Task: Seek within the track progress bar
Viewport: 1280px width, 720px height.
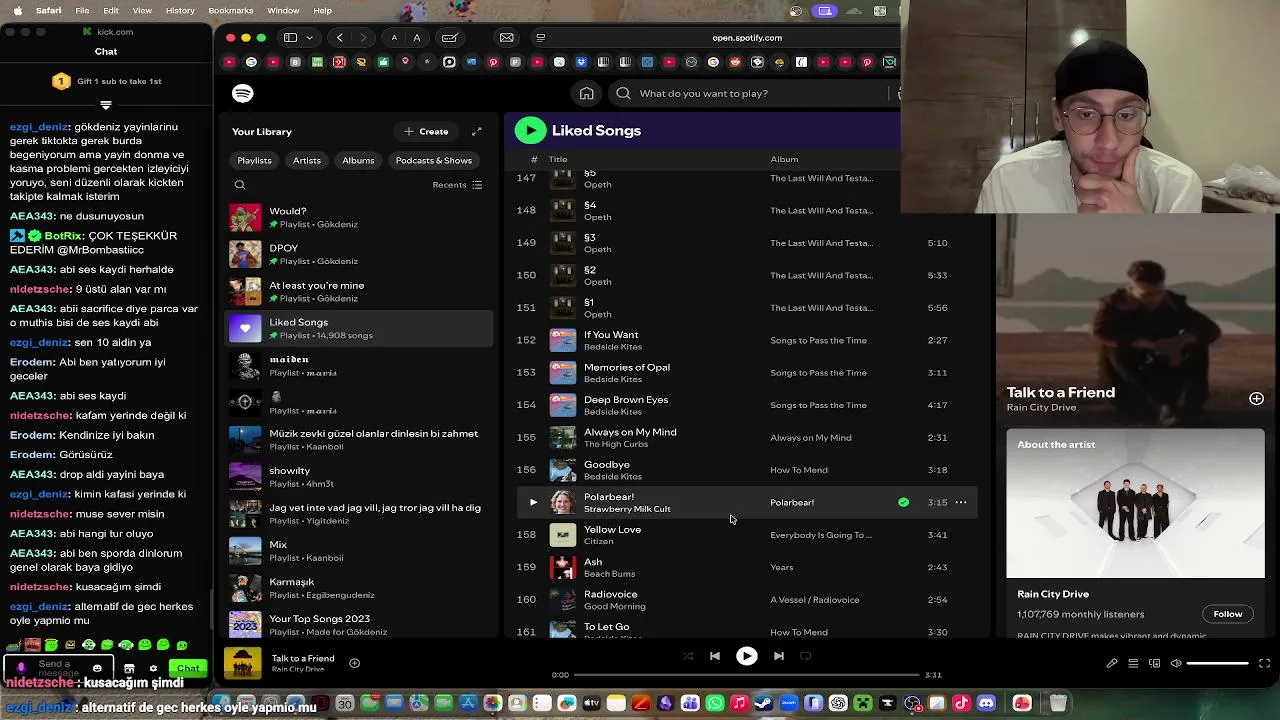Action: point(746,675)
